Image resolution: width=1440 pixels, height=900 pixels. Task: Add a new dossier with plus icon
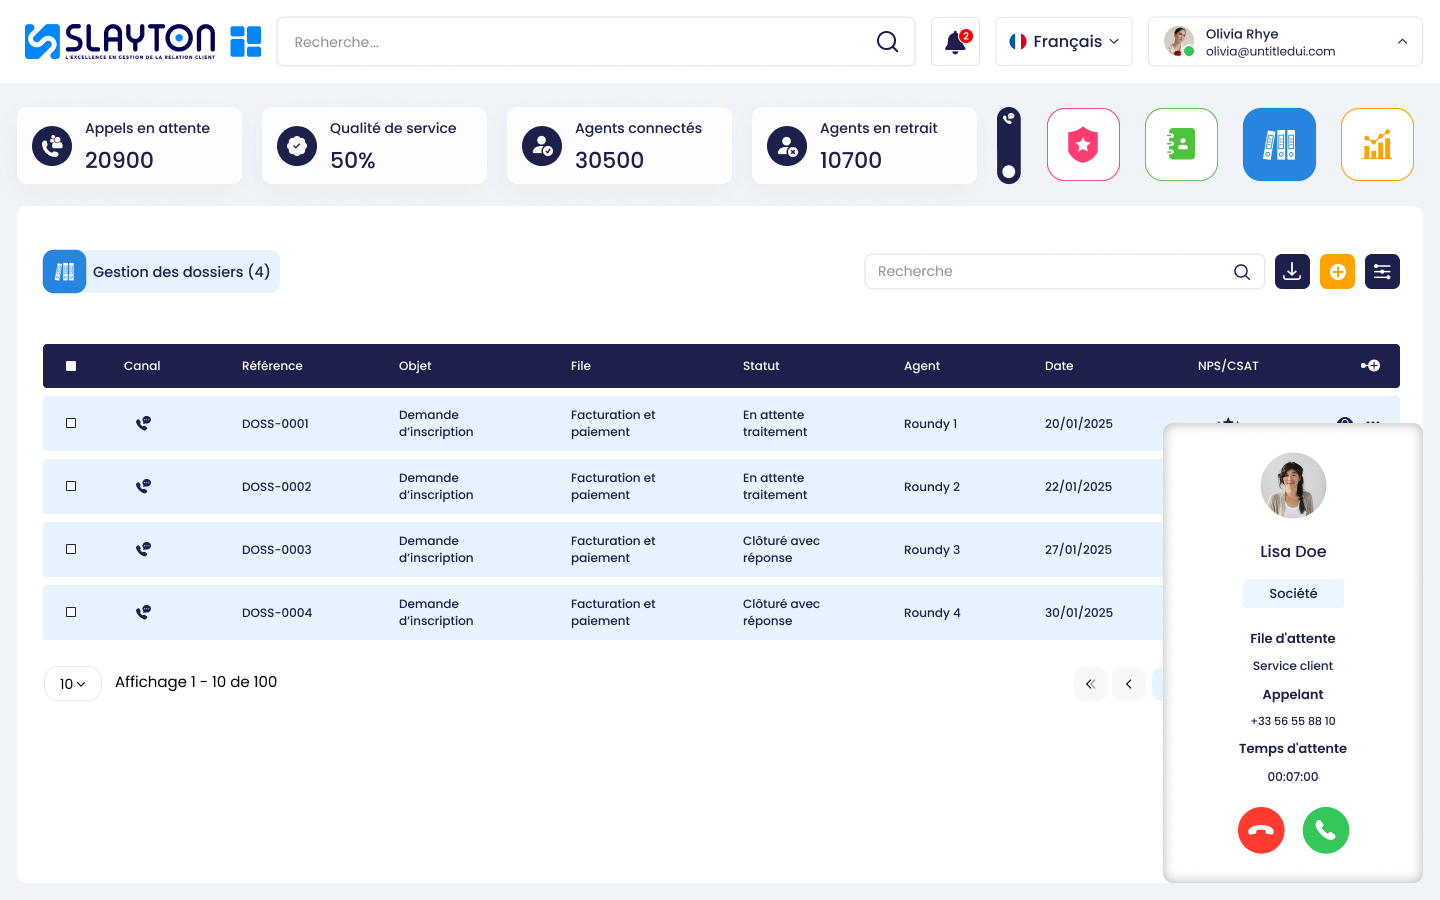pos(1337,272)
